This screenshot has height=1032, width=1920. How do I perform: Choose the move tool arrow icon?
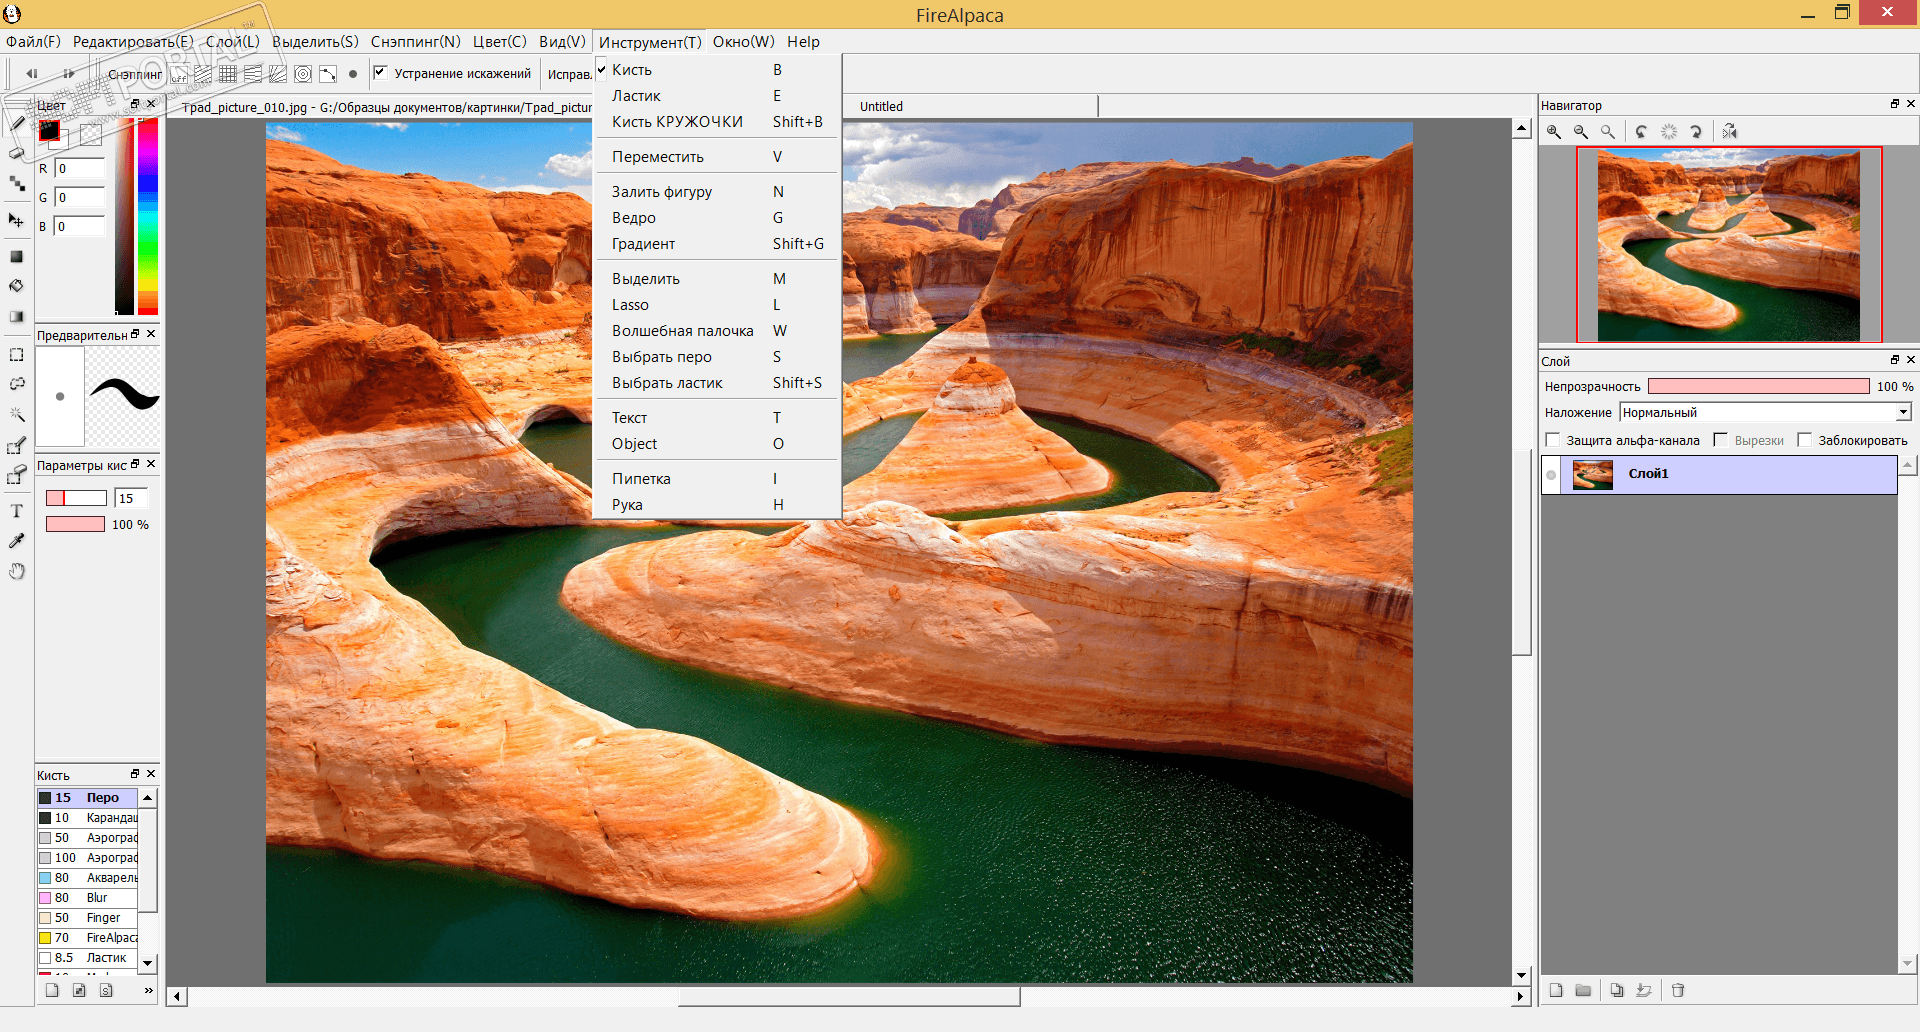click(17, 220)
